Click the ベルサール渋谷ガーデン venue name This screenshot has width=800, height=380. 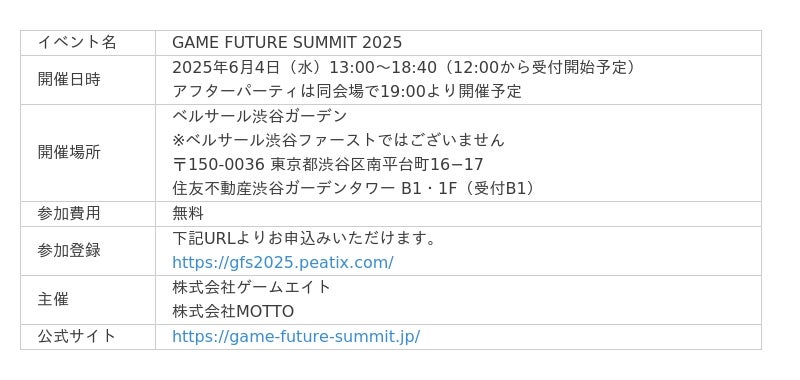point(260,116)
